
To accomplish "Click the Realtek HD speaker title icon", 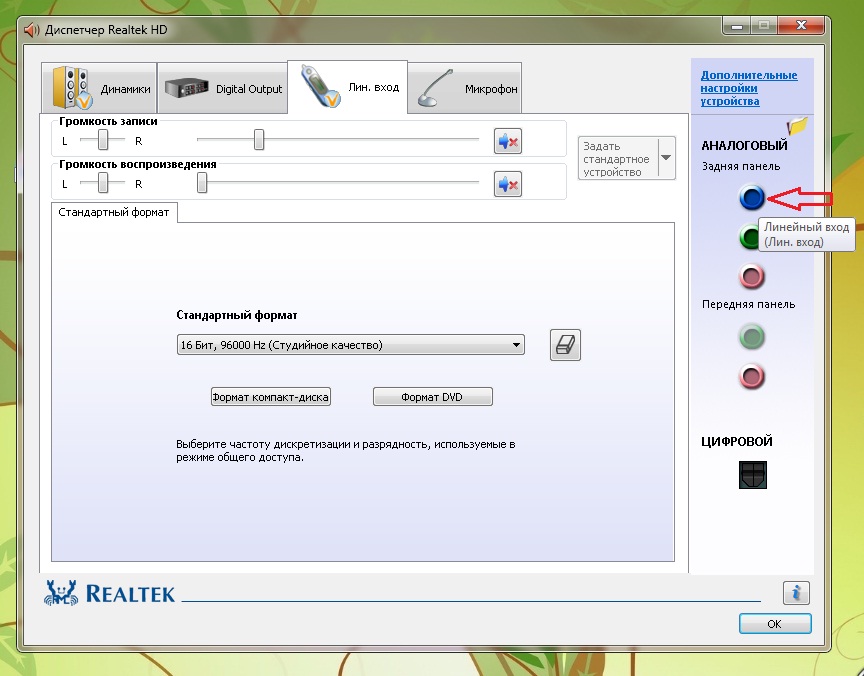I will click(32, 30).
